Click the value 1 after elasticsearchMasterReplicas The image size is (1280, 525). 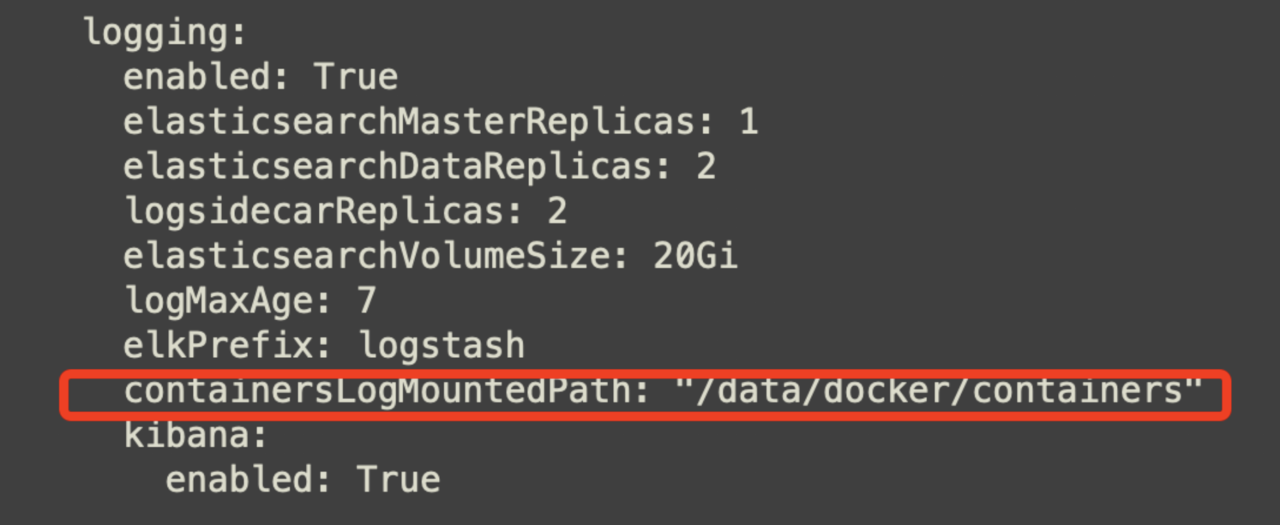pos(748,122)
